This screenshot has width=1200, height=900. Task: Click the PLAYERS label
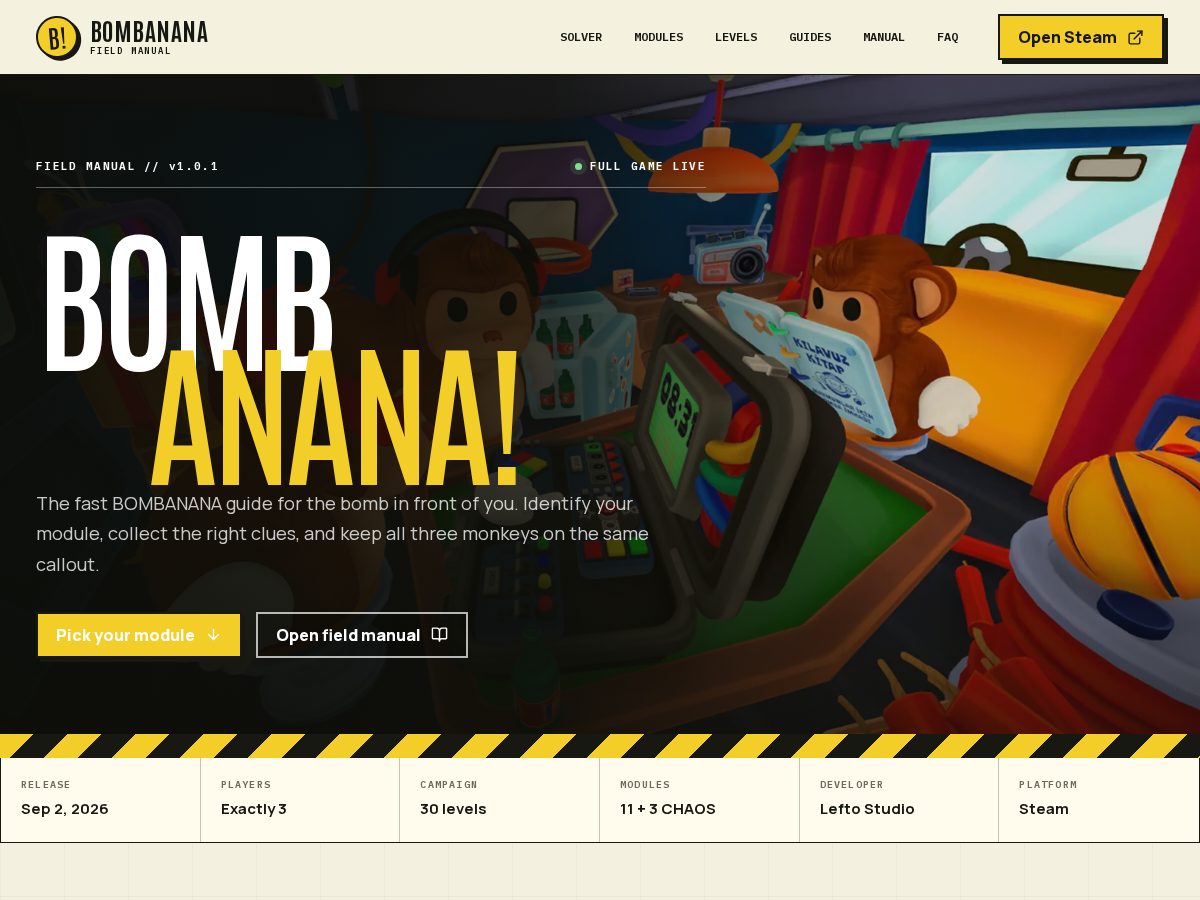[x=246, y=785]
